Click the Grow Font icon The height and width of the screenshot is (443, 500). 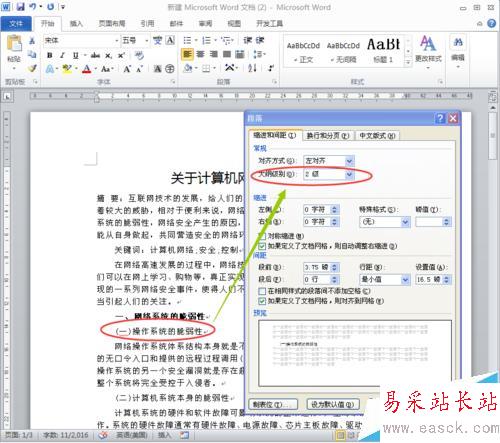tap(127, 69)
